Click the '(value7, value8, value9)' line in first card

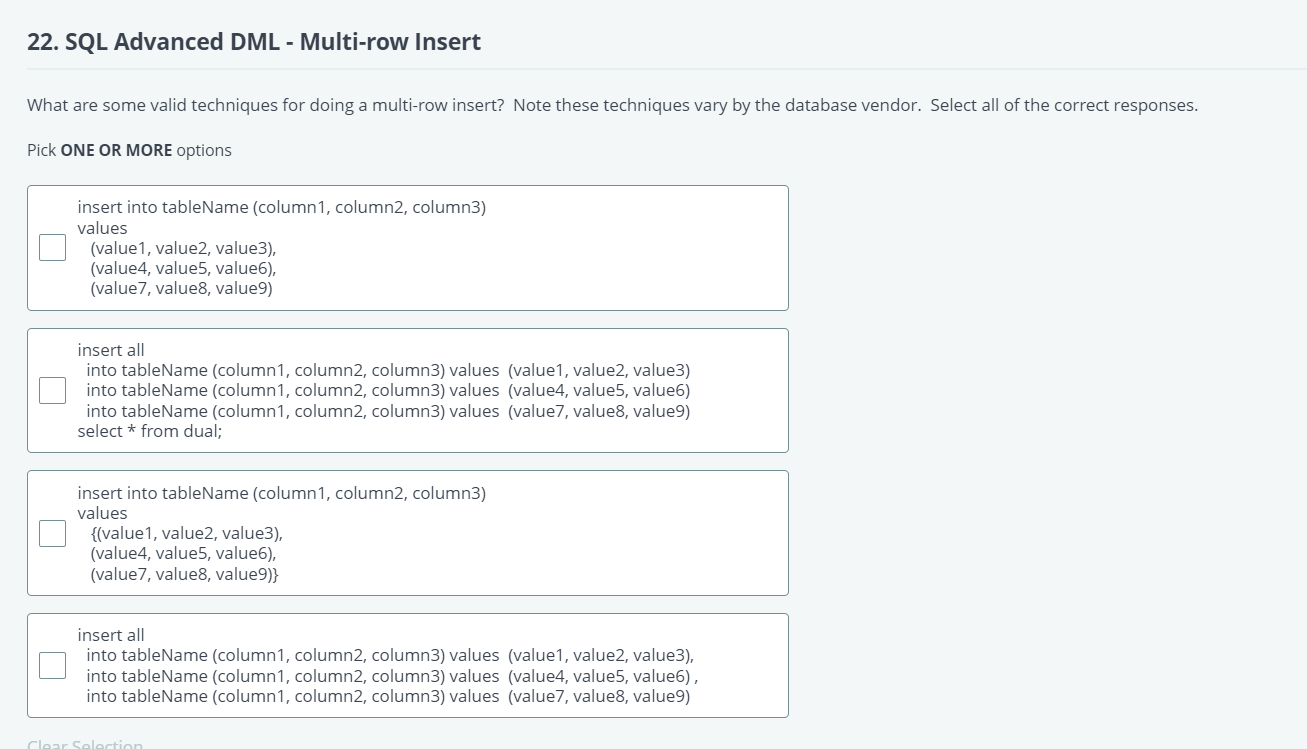[x=181, y=288]
